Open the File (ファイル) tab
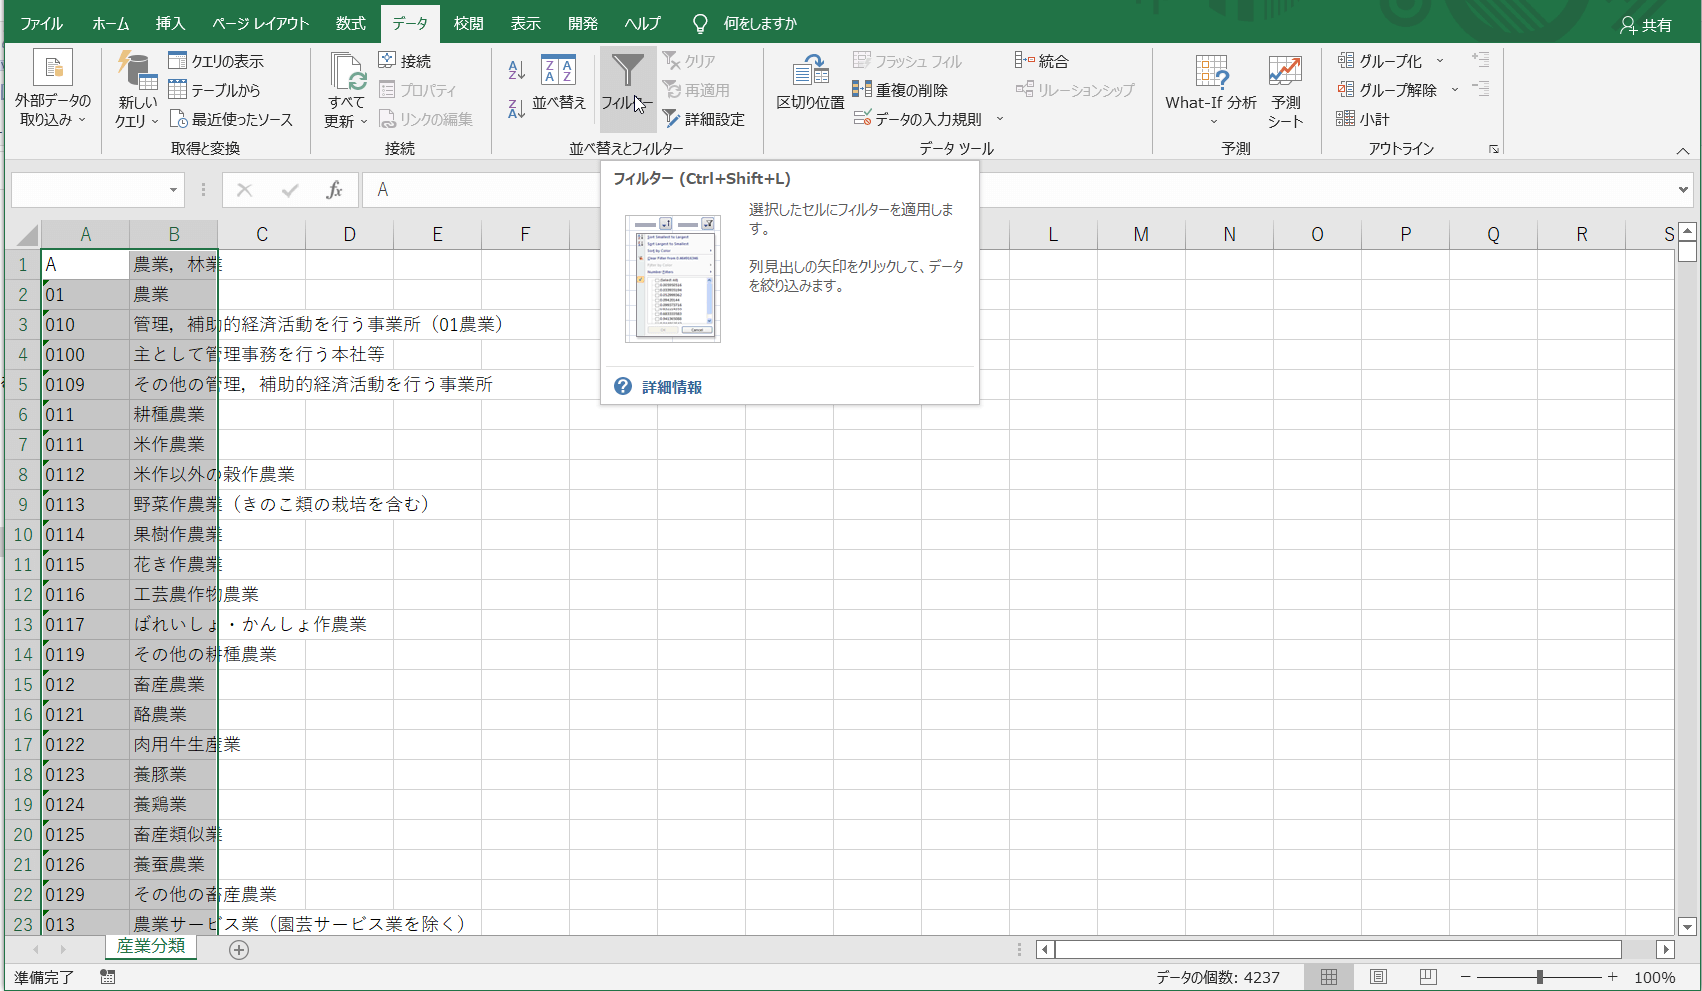The image size is (1702, 991). click(x=42, y=23)
